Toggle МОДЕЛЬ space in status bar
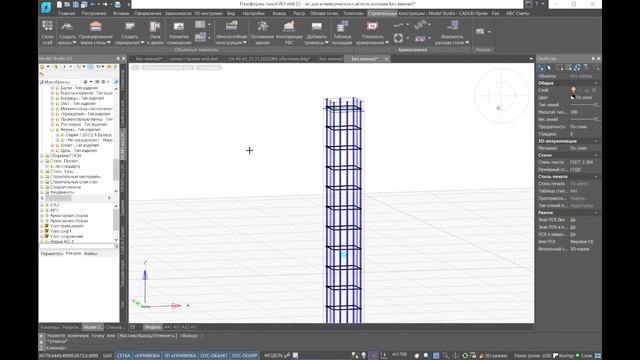 [273, 356]
